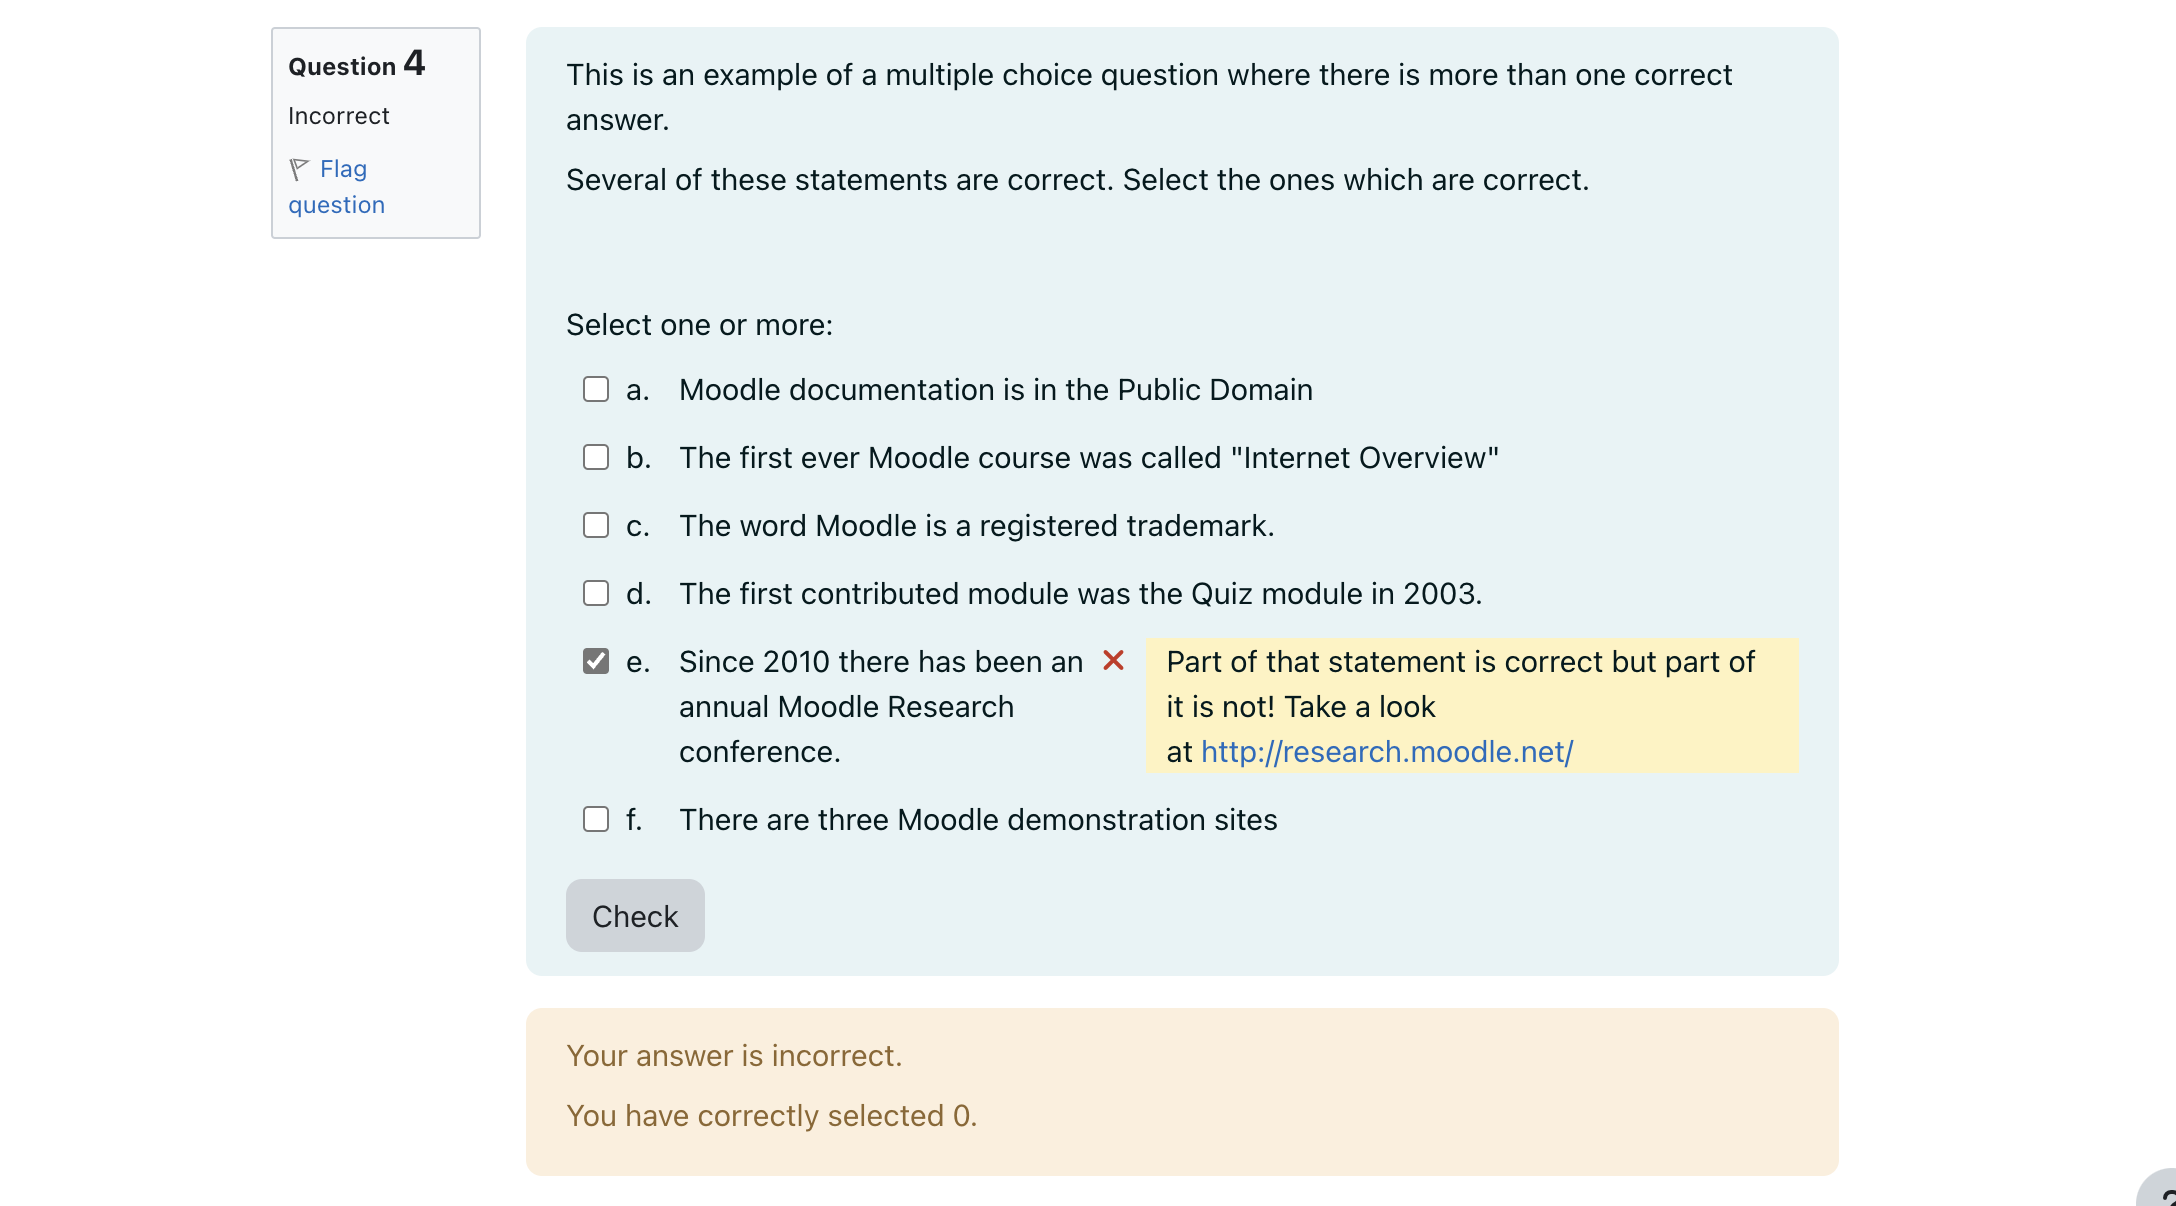The height and width of the screenshot is (1206, 2176).
Task: Click the Question 4 heading
Action: tap(357, 64)
